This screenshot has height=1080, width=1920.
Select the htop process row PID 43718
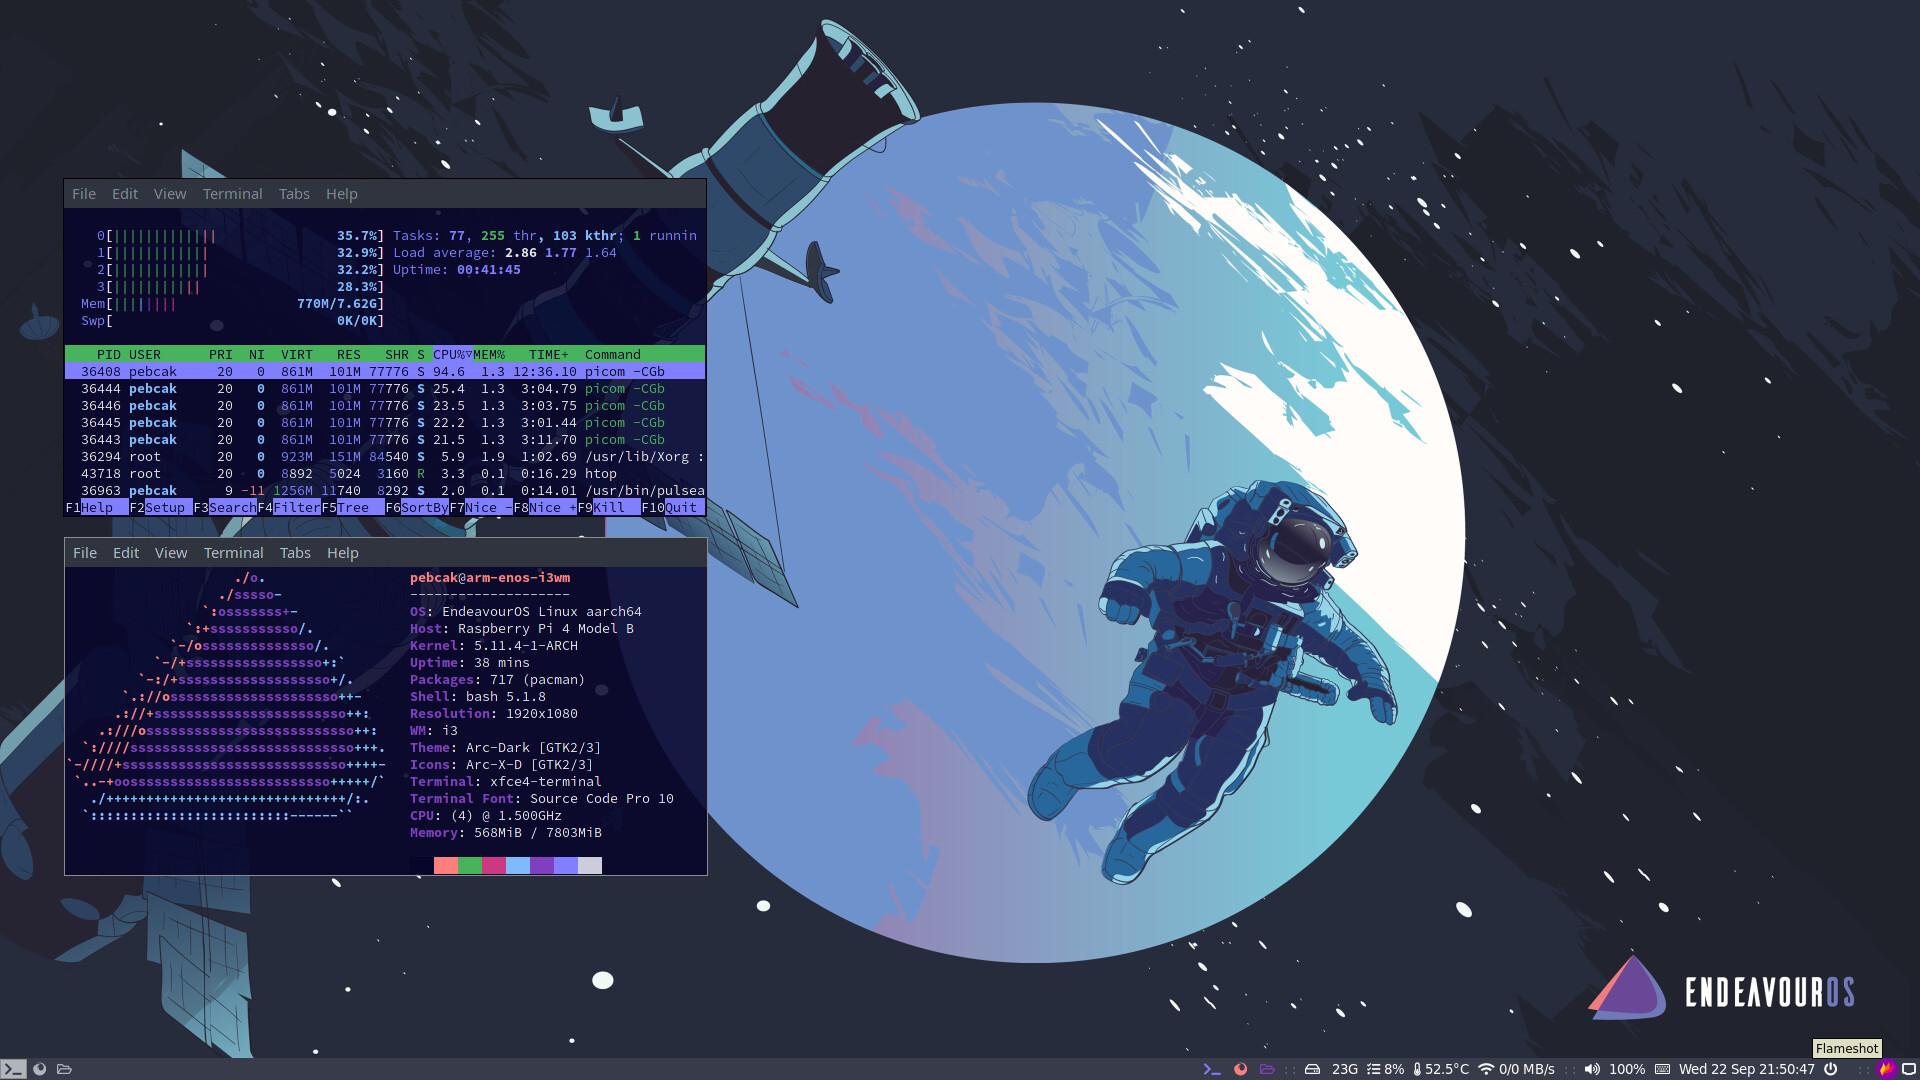coord(385,474)
